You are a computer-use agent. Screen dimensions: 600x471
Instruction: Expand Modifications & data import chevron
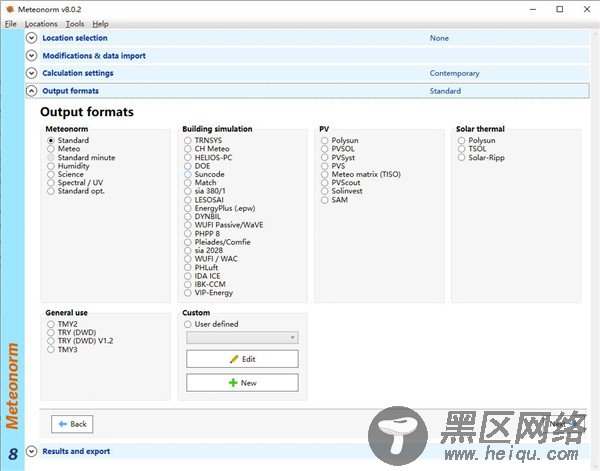click(x=31, y=55)
